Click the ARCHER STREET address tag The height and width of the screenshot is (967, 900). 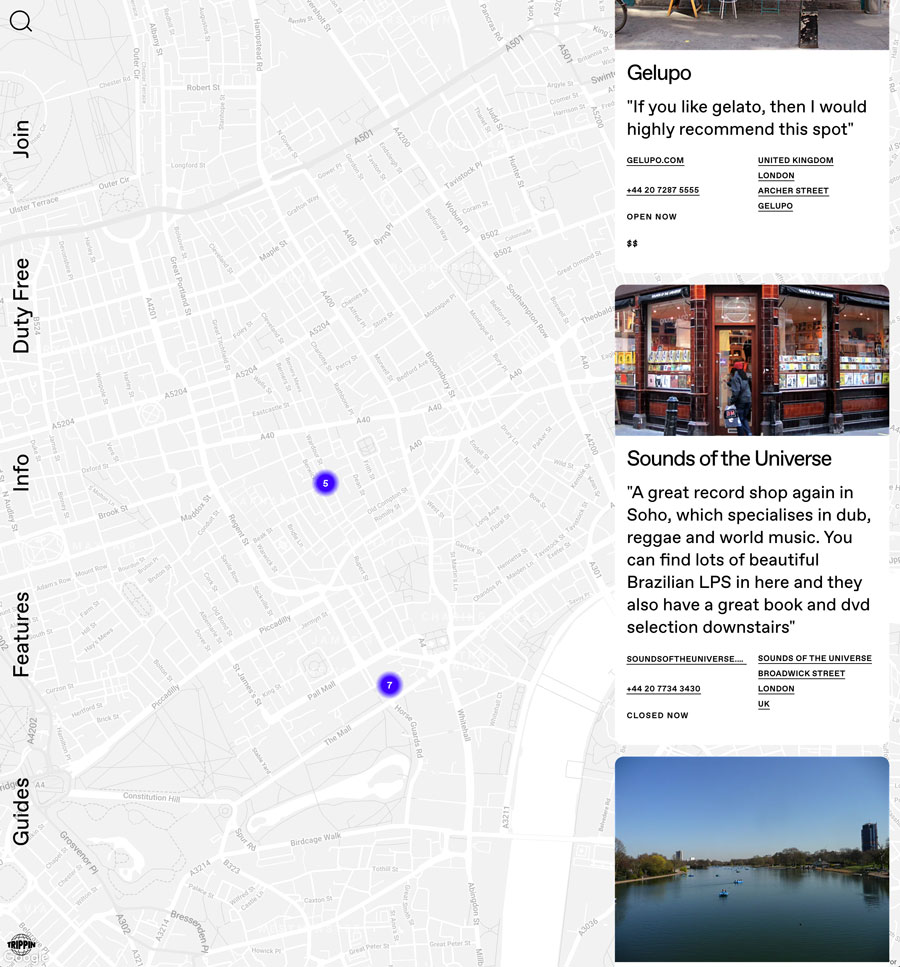tap(793, 191)
